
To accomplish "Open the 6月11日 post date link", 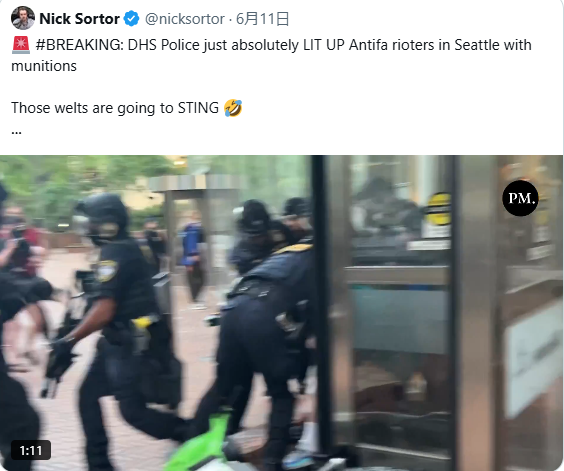I will tap(262, 19).
